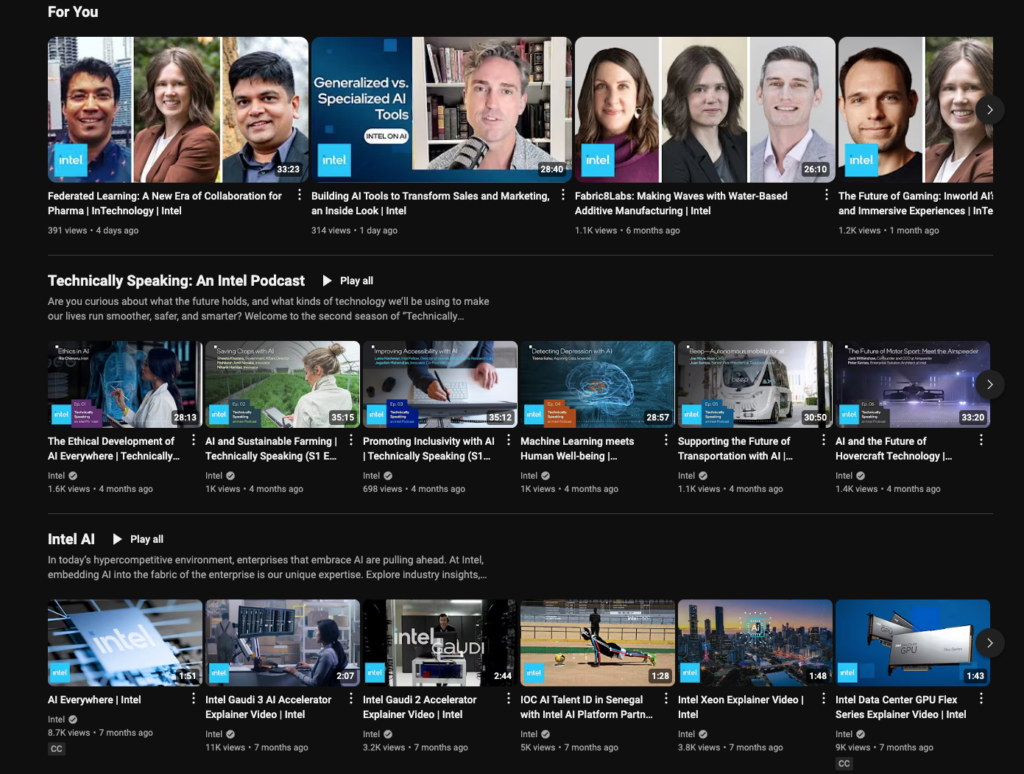Viewport: 1024px width, 774px height.
Task: Click '391 views • 4 days ago' text
Action: (x=93, y=231)
